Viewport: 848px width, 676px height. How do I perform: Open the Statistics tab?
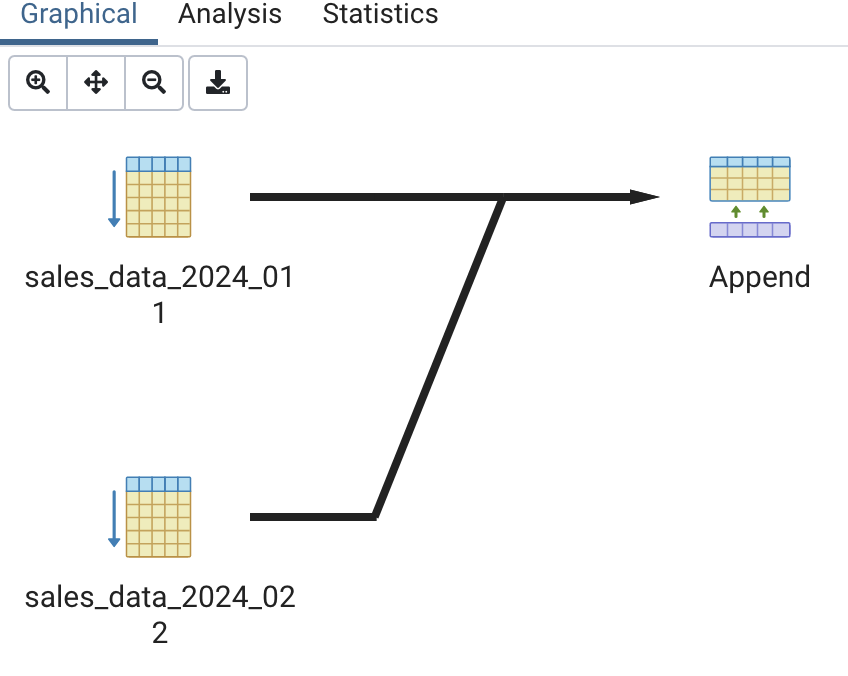point(380,15)
